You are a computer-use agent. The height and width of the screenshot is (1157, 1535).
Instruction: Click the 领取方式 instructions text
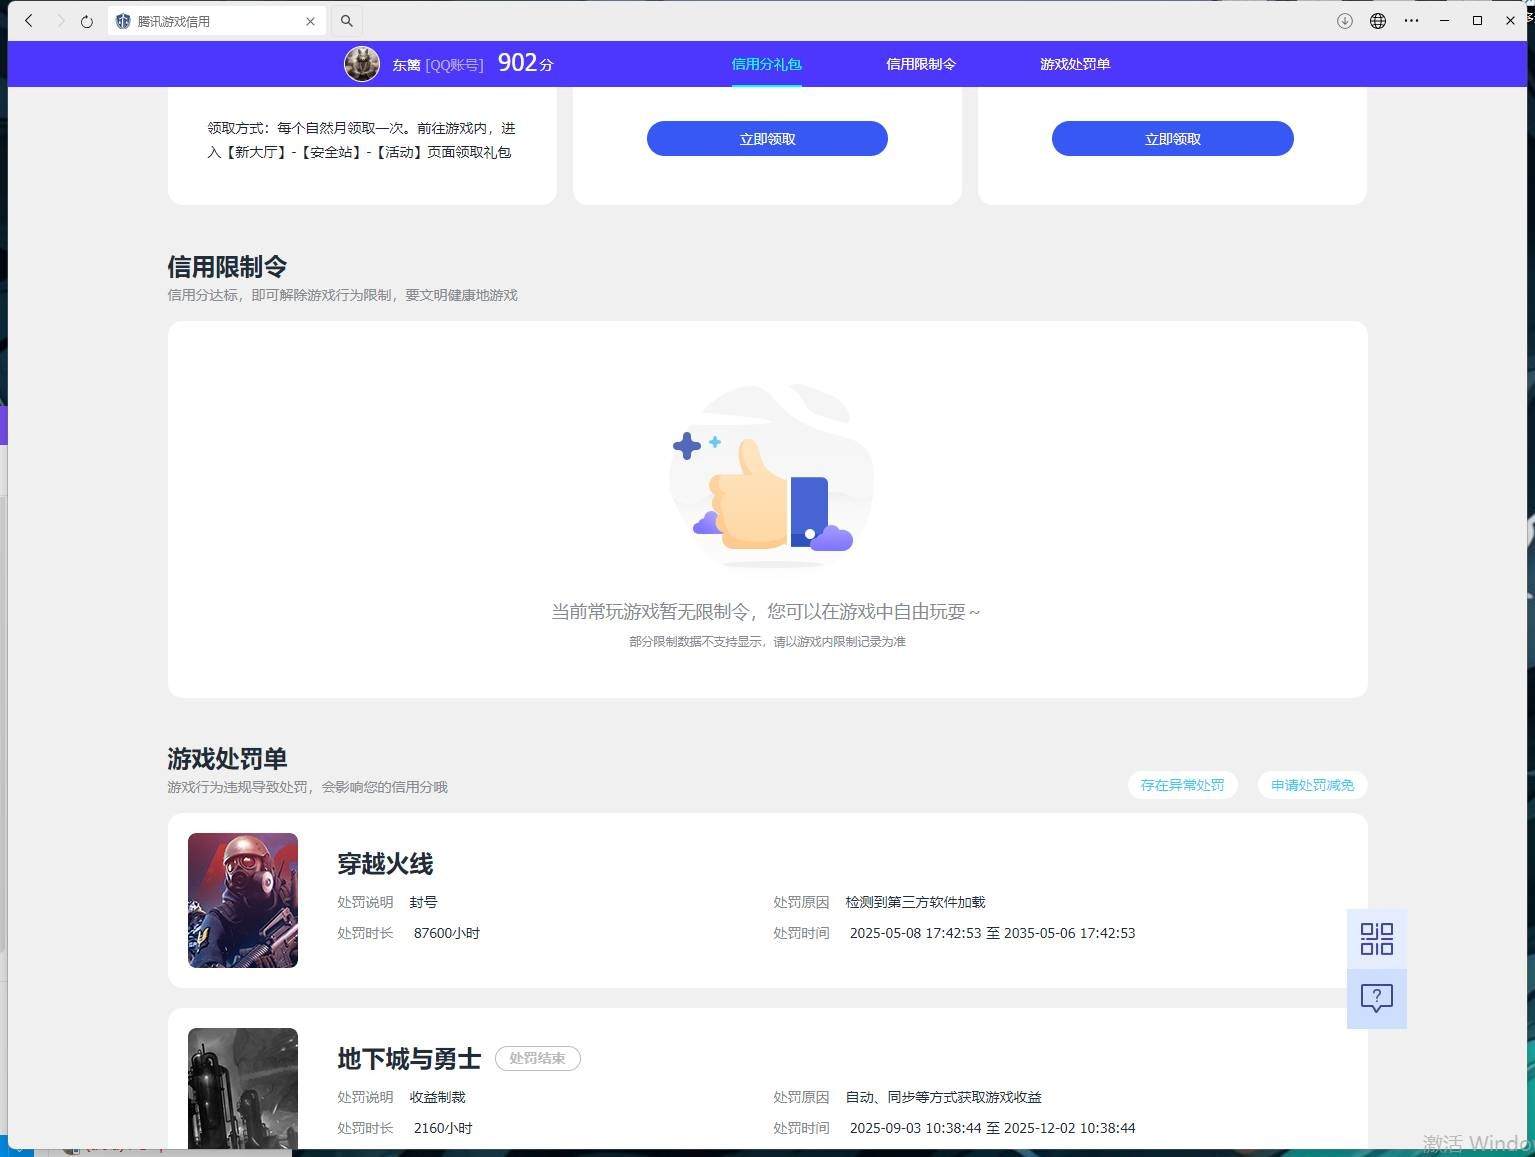361,140
